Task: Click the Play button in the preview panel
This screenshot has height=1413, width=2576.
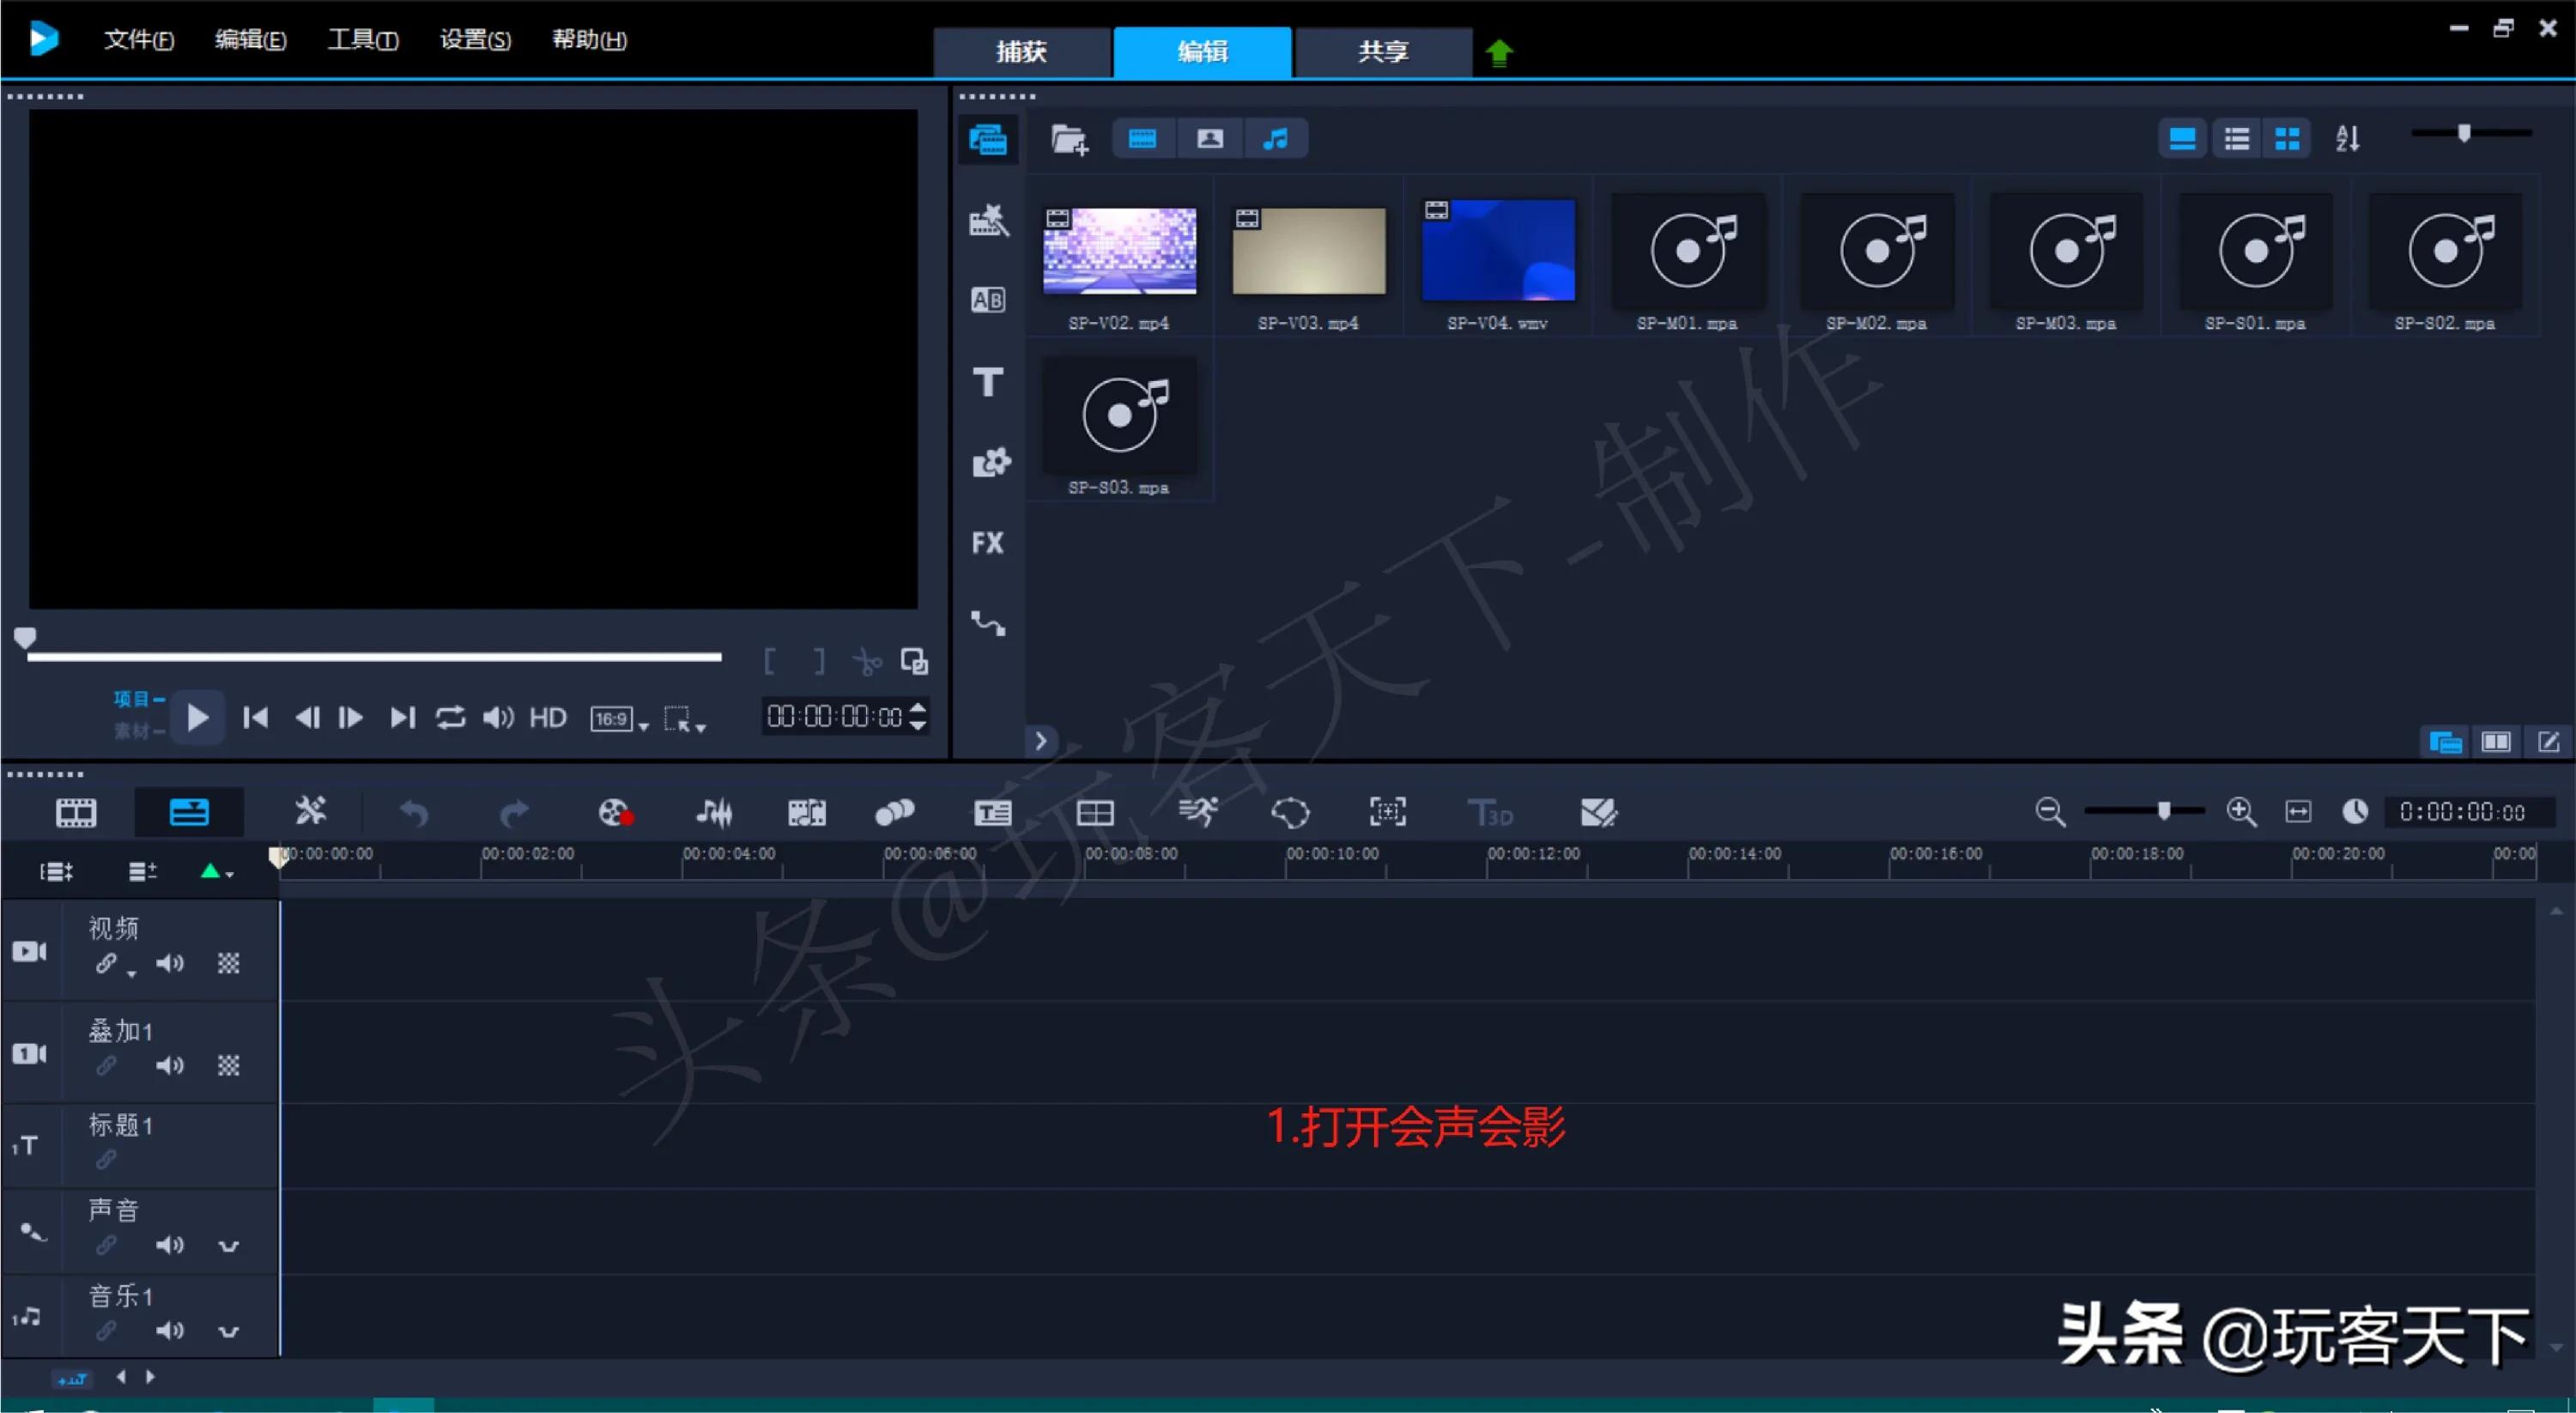Action: [x=198, y=717]
